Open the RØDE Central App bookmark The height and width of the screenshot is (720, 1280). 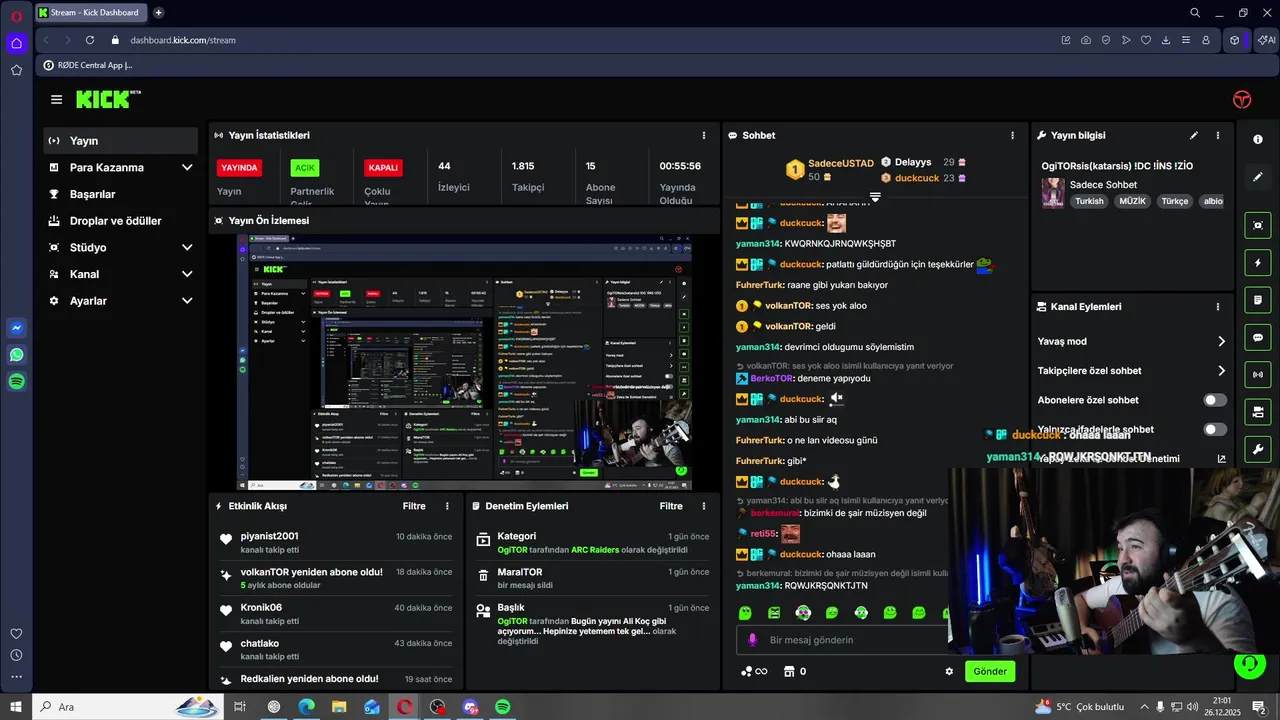pyautogui.click(x=88, y=65)
